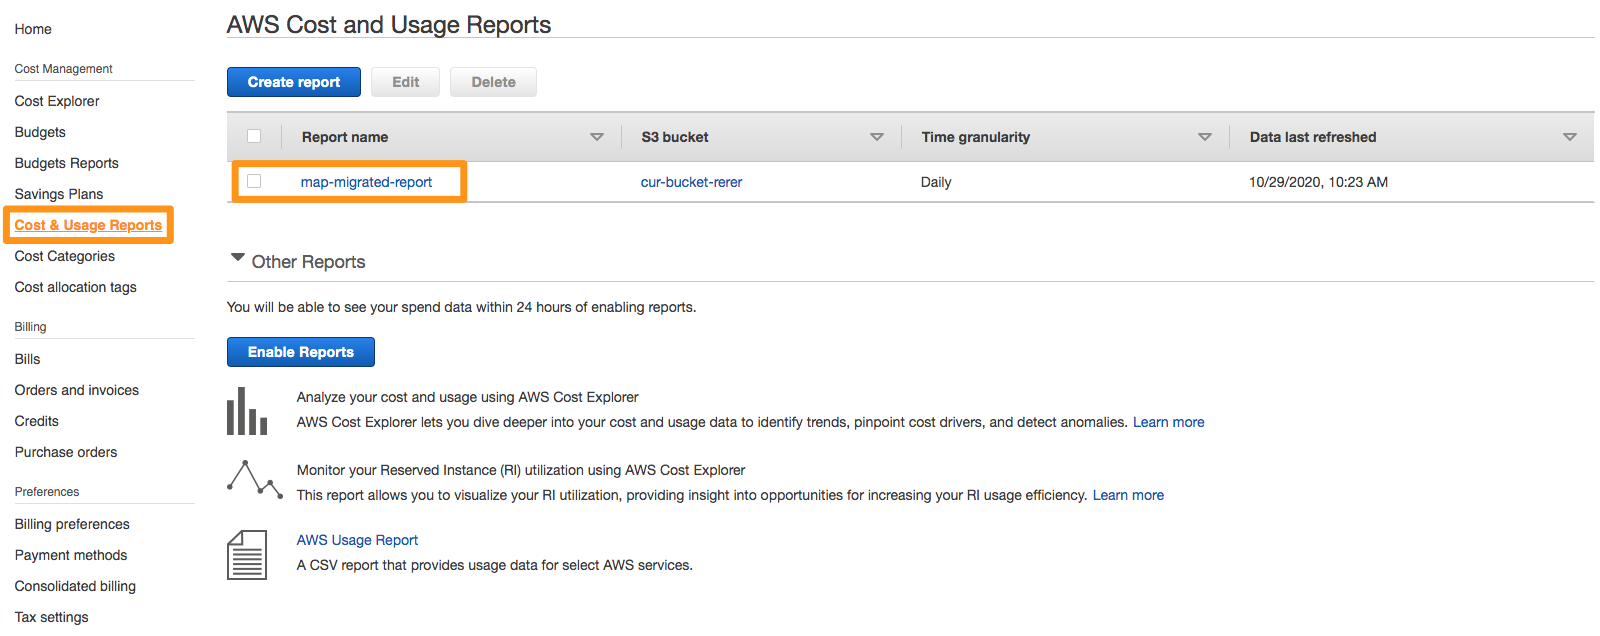Click the line graph RI utilization icon
This screenshot has width=1600, height=636.
click(x=255, y=479)
